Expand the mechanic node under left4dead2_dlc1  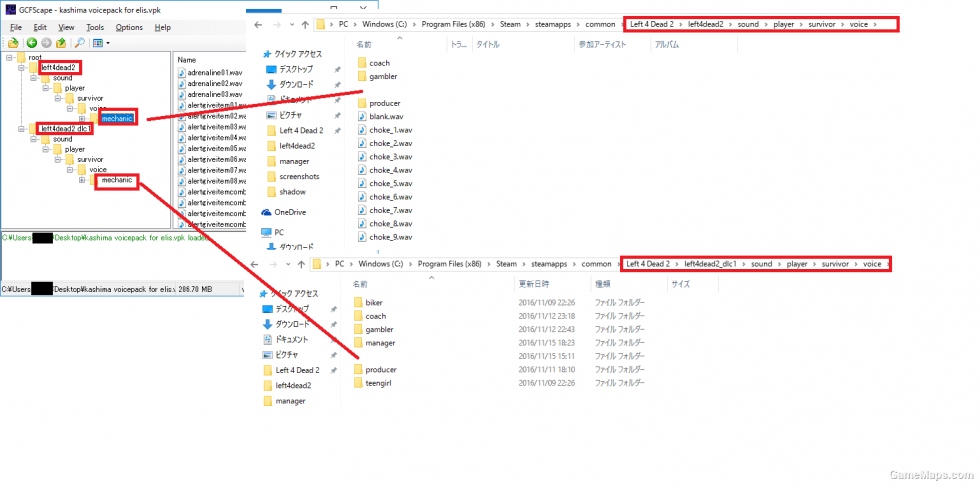click(x=82, y=180)
